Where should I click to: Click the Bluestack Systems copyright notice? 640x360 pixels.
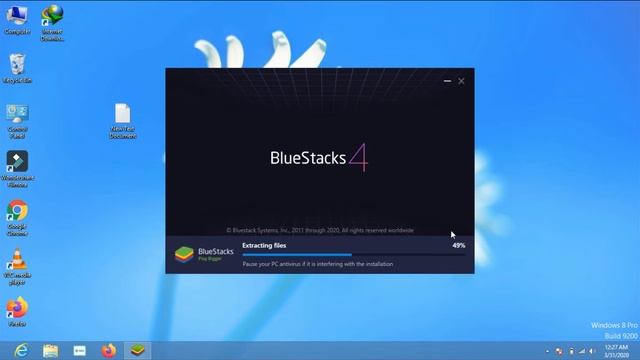320,230
